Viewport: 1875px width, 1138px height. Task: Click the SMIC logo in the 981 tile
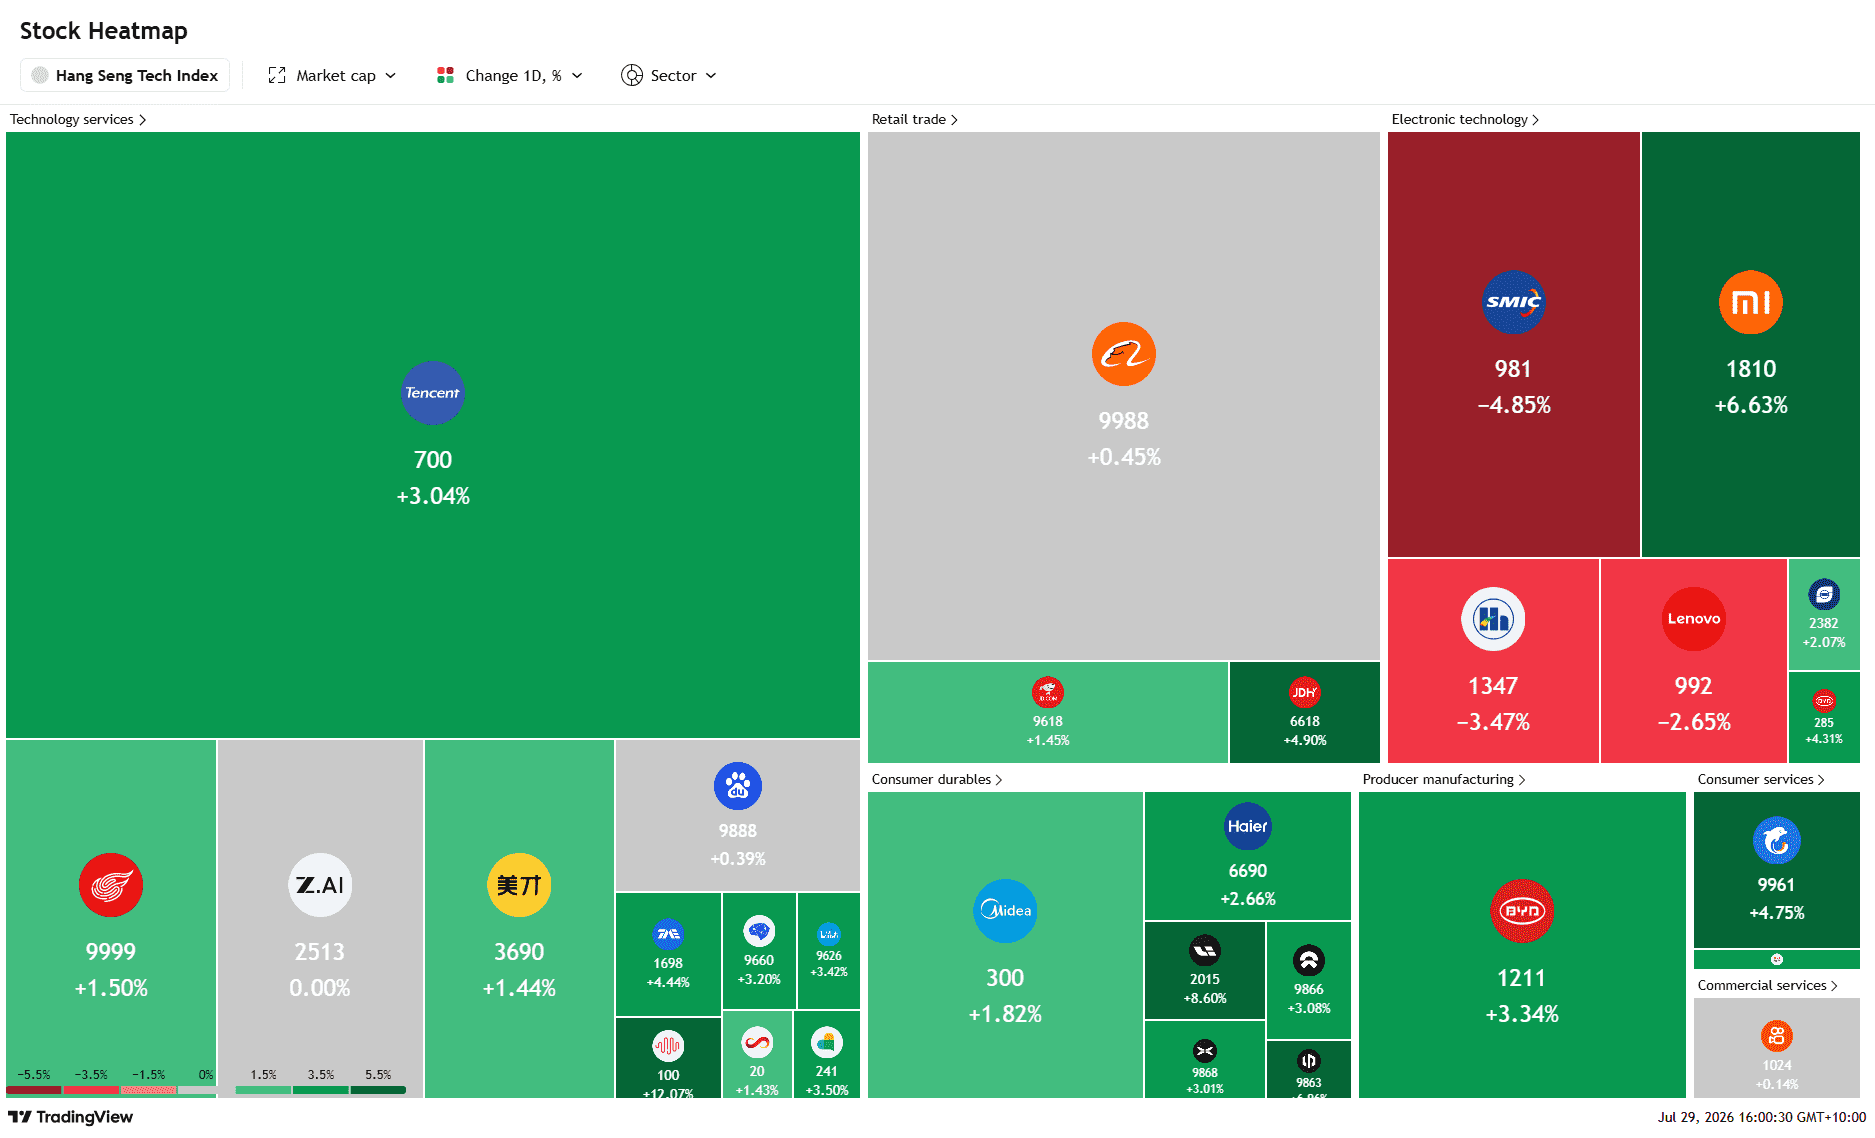click(x=1513, y=302)
